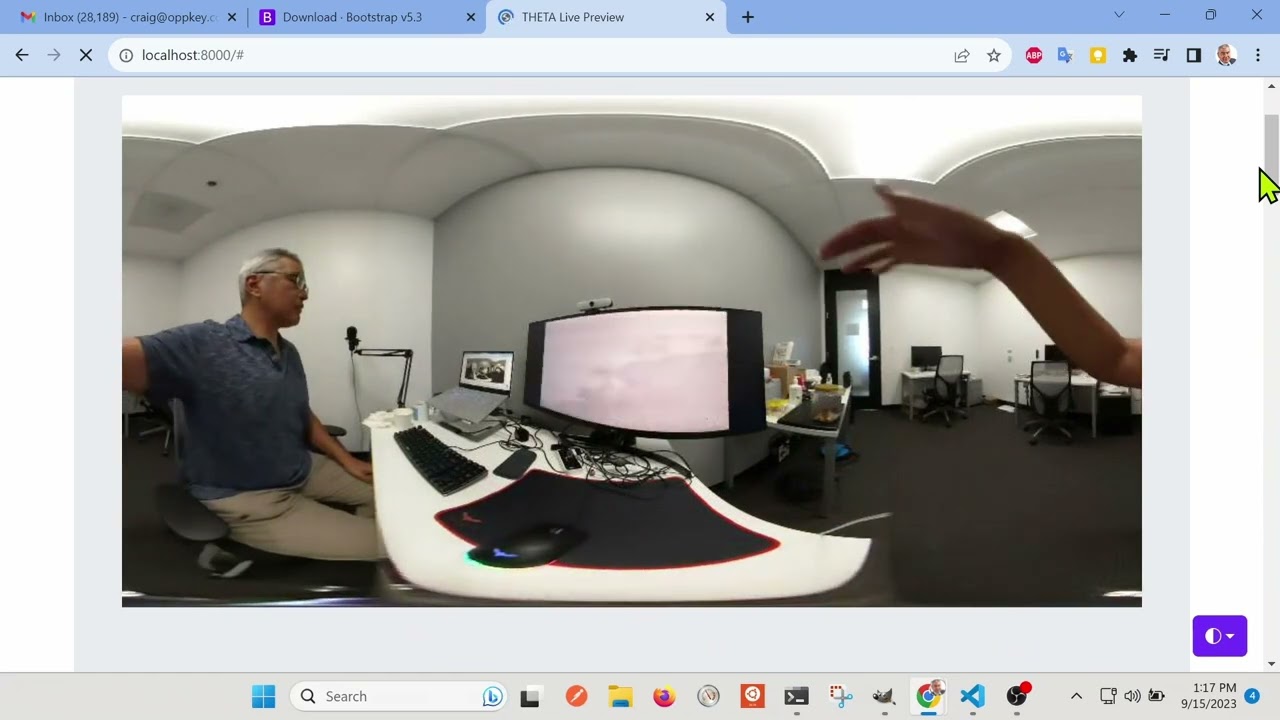Stop loading the page
This screenshot has width=1280, height=720.
tap(86, 55)
